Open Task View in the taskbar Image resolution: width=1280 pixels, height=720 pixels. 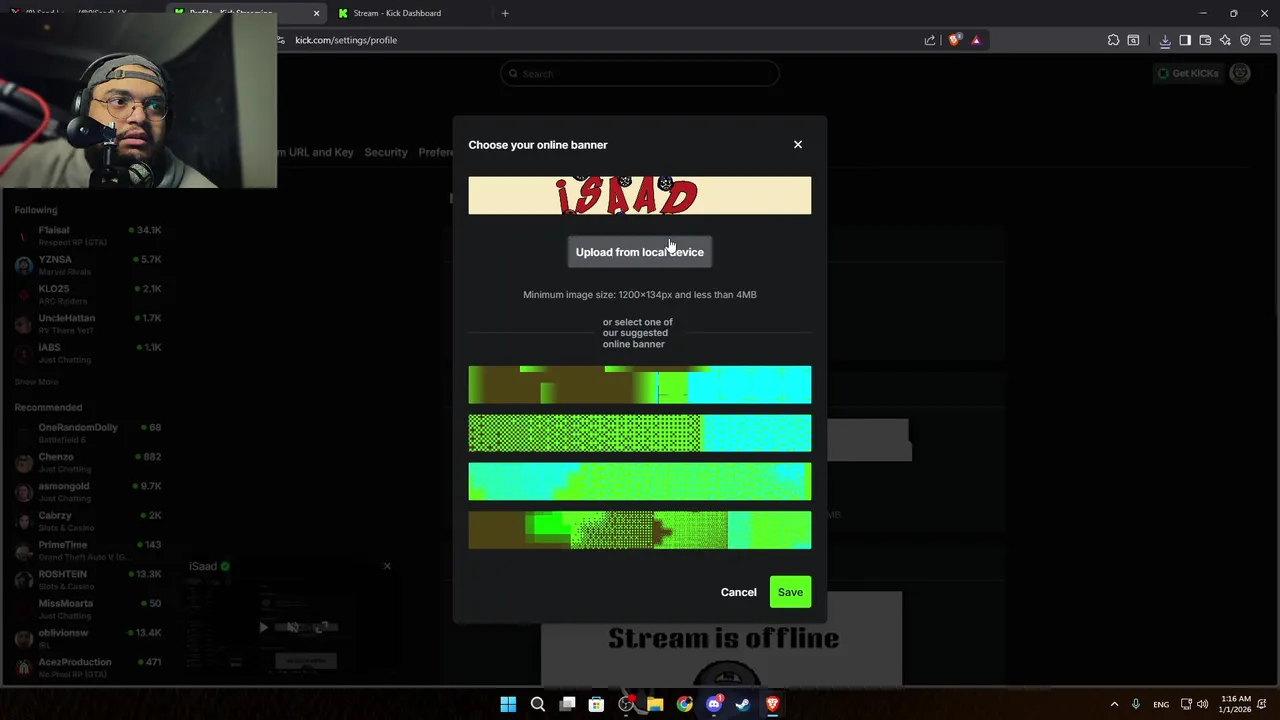(x=567, y=705)
